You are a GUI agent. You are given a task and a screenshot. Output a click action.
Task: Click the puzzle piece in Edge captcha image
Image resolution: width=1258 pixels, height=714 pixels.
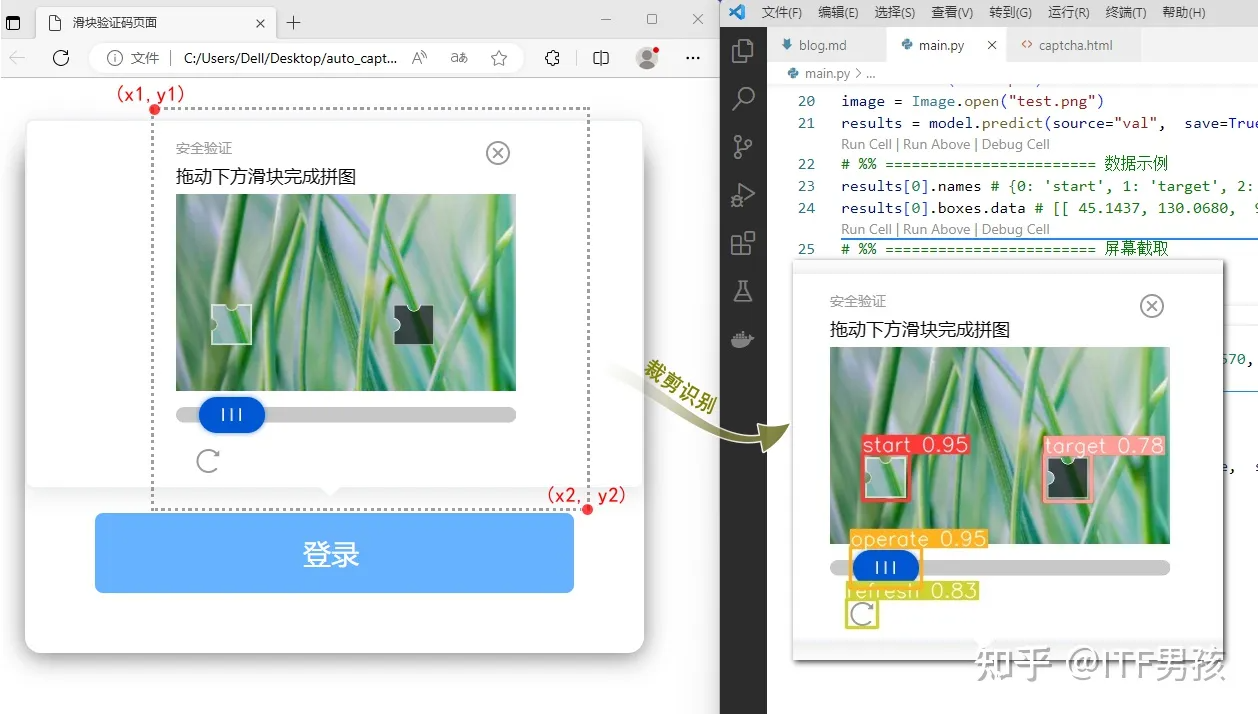[x=231, y=323]
